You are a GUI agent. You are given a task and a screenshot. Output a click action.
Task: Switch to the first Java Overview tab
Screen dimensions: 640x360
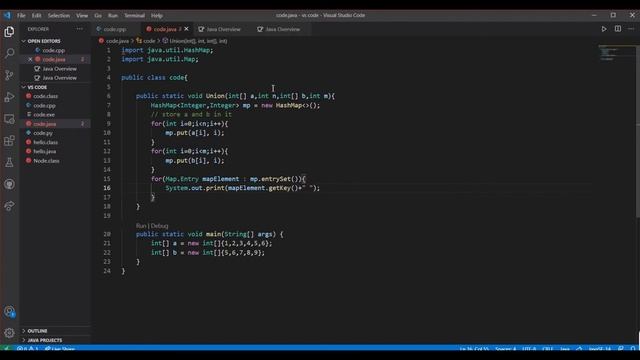223,29
